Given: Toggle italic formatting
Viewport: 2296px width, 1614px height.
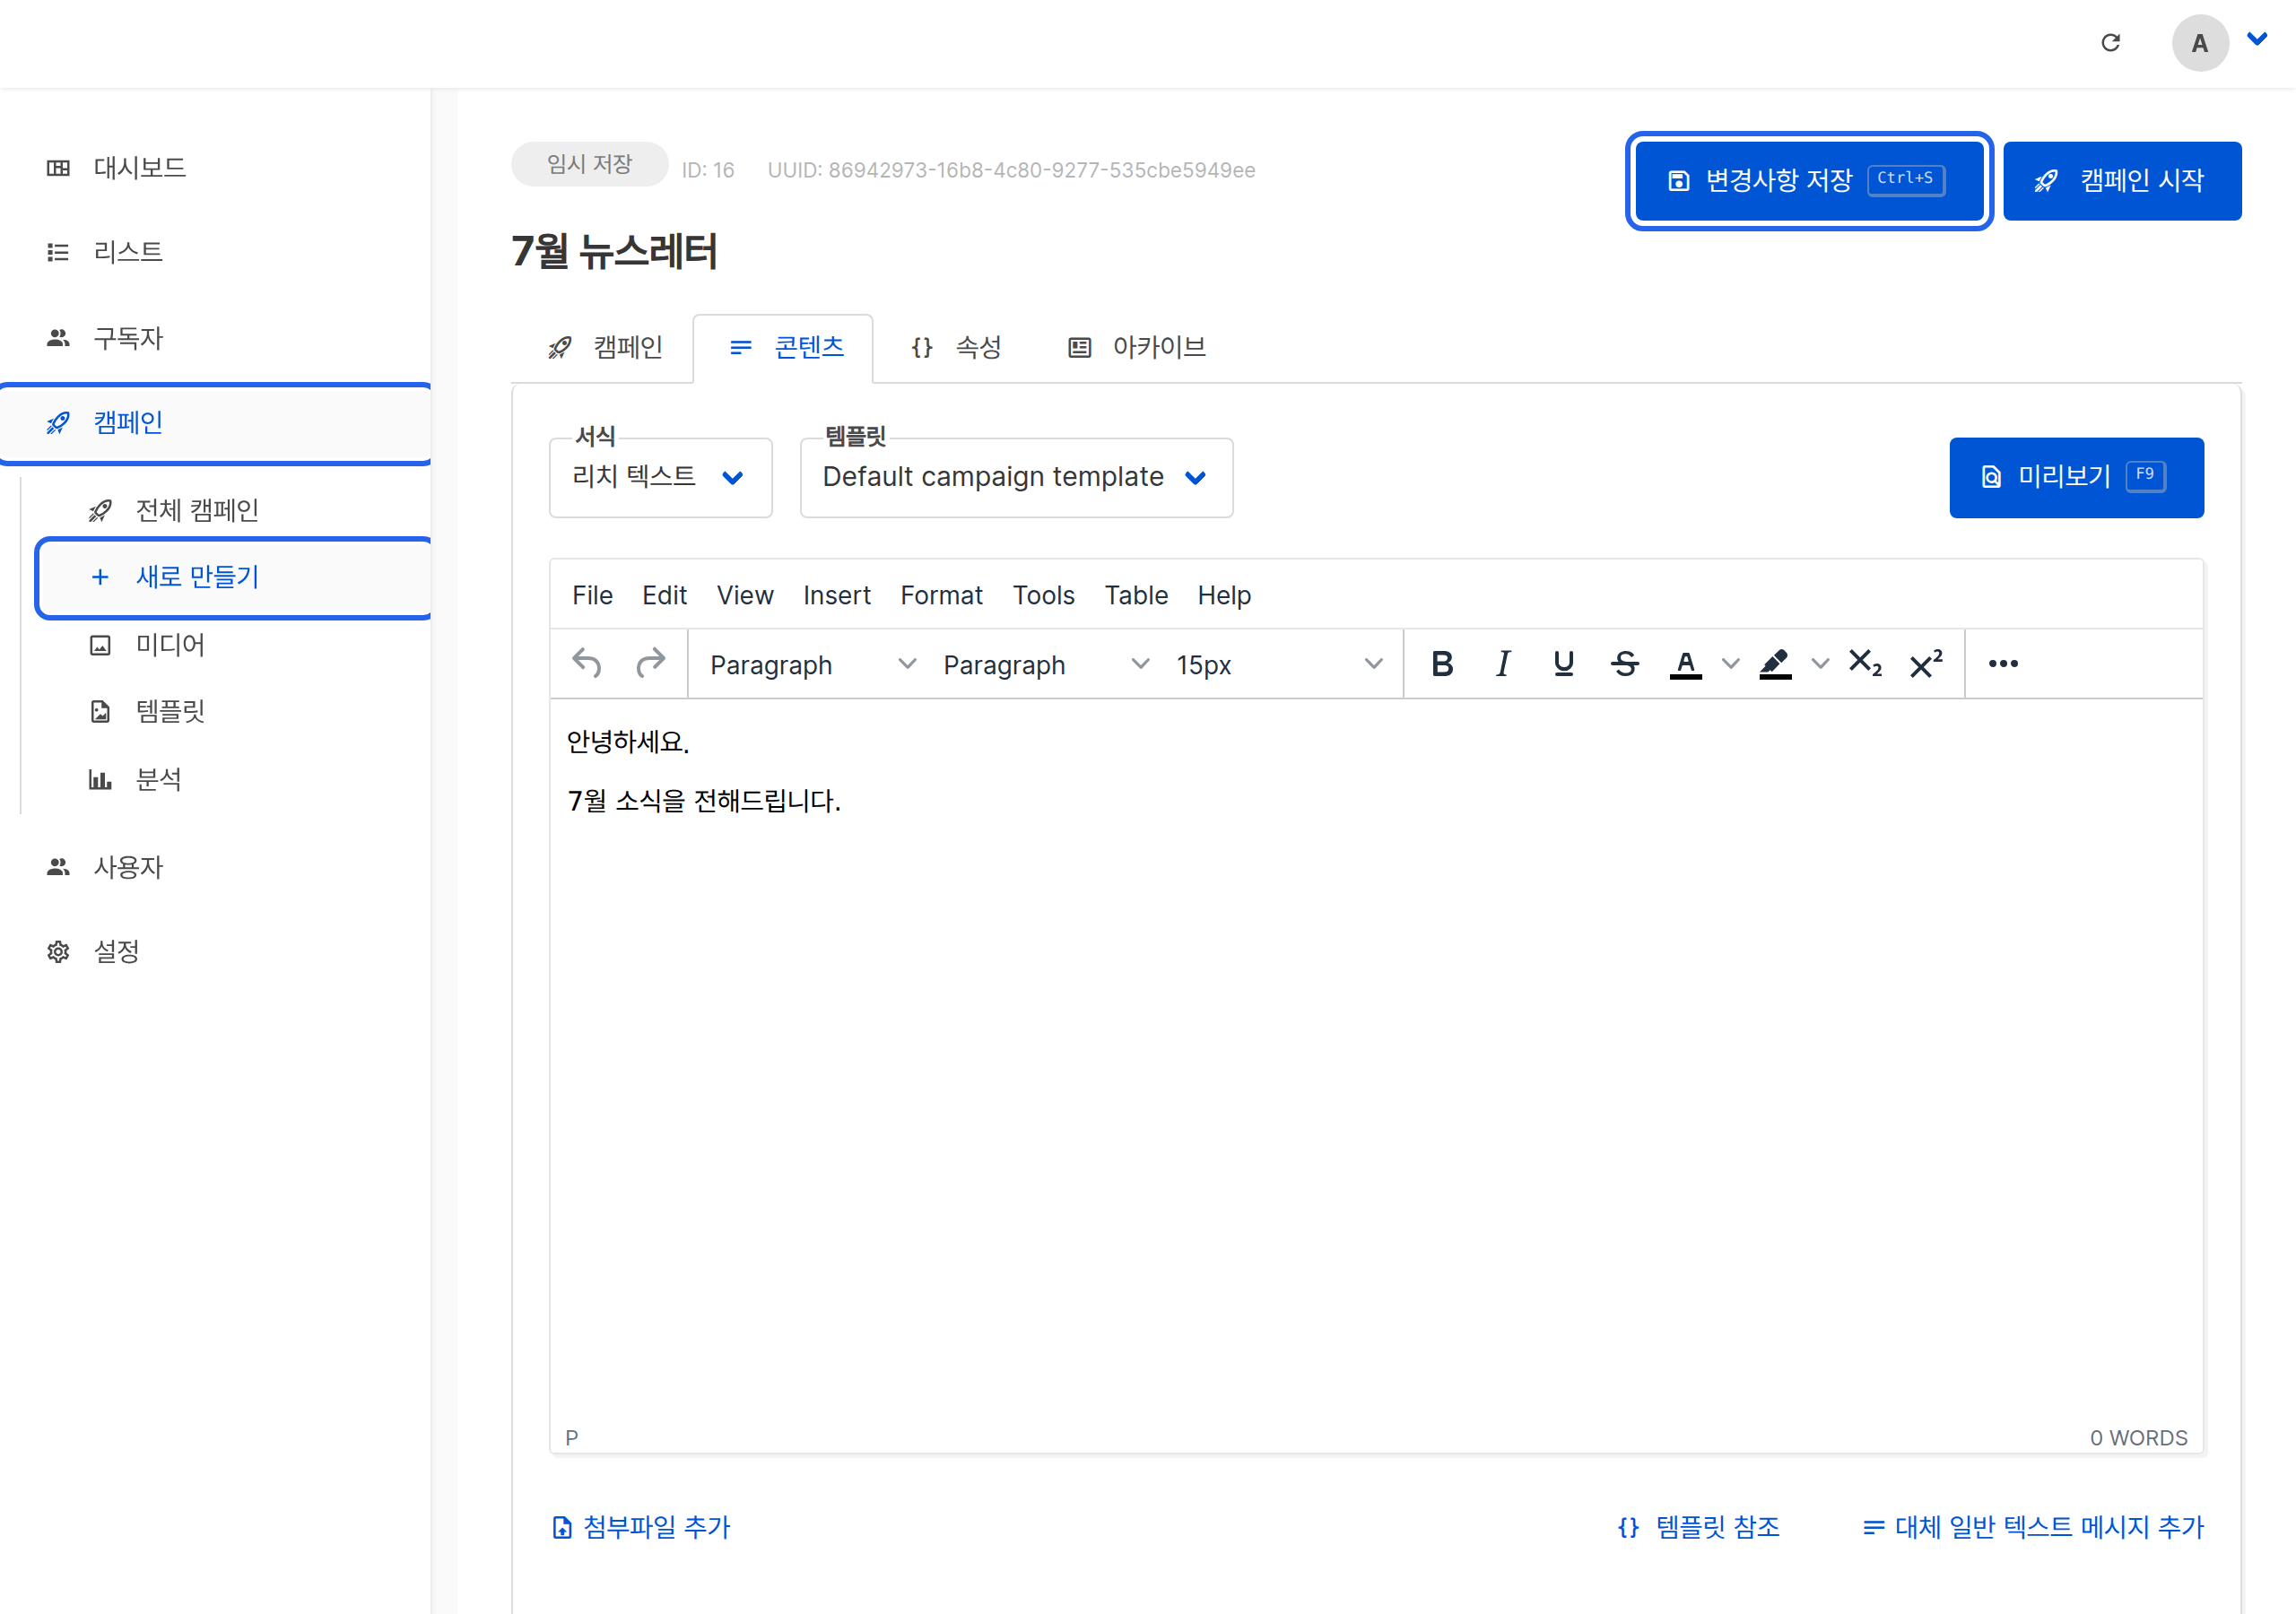Looking at the screenshot, I should coord(1502,663).
